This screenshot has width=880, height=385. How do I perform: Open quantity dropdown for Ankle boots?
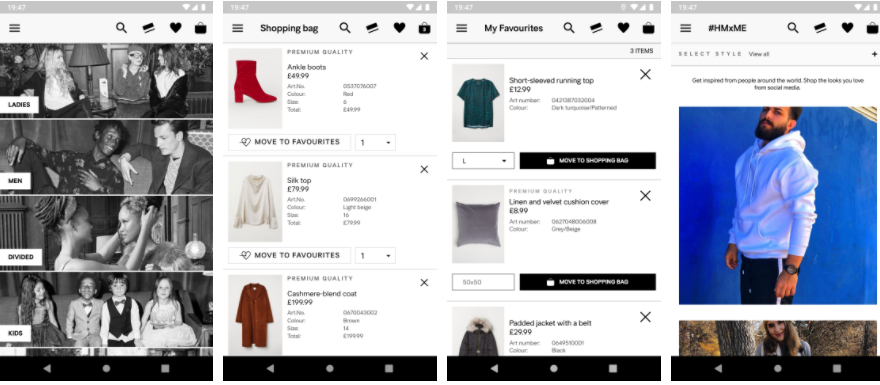375,143
